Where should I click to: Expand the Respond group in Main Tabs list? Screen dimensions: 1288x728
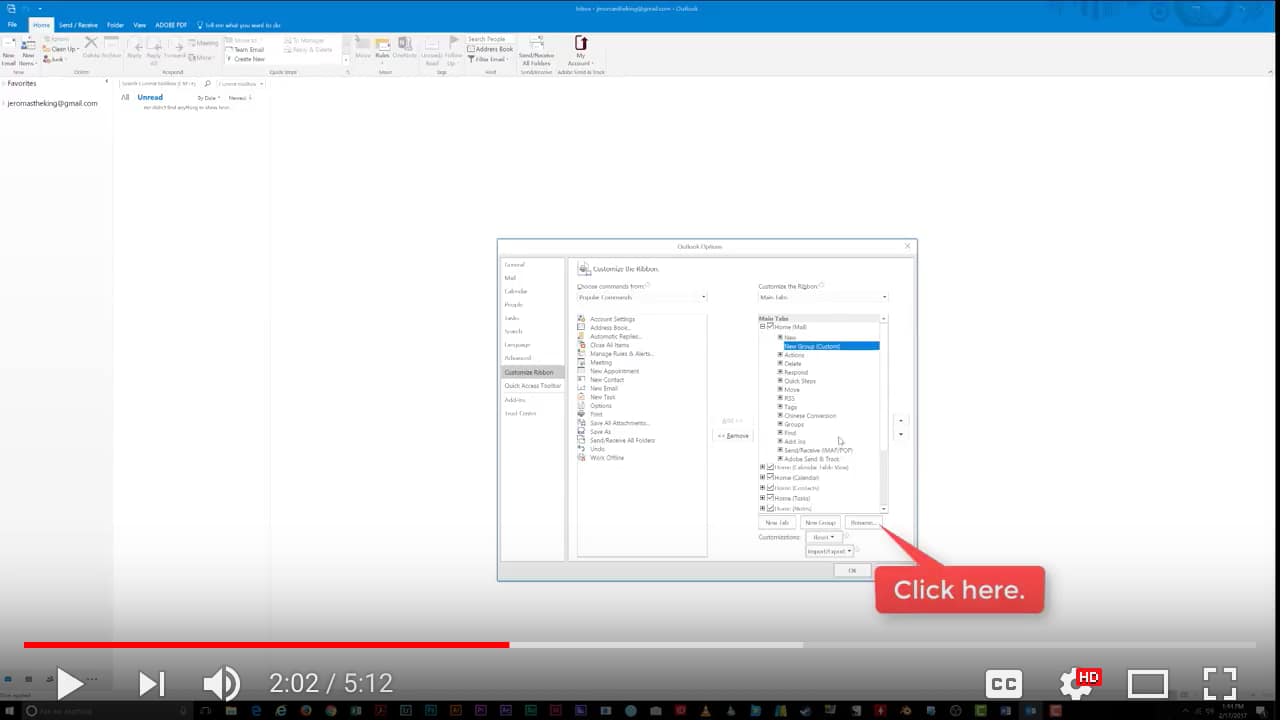tap(779, 373)
